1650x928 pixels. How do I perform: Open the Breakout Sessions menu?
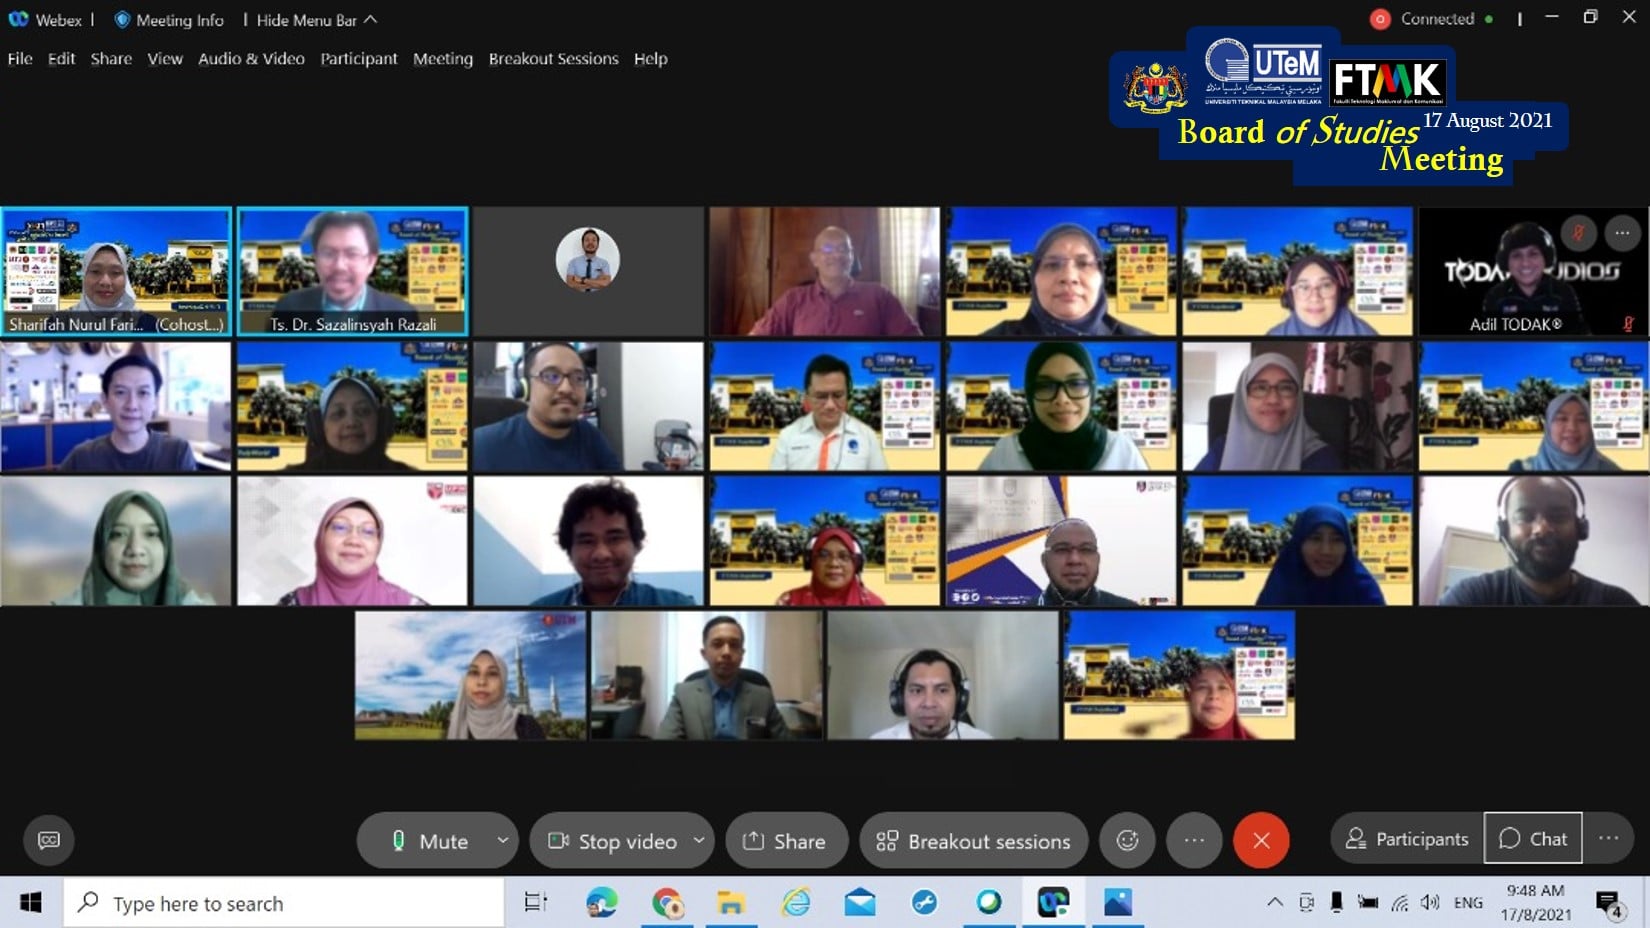click(x=553, y=59)
